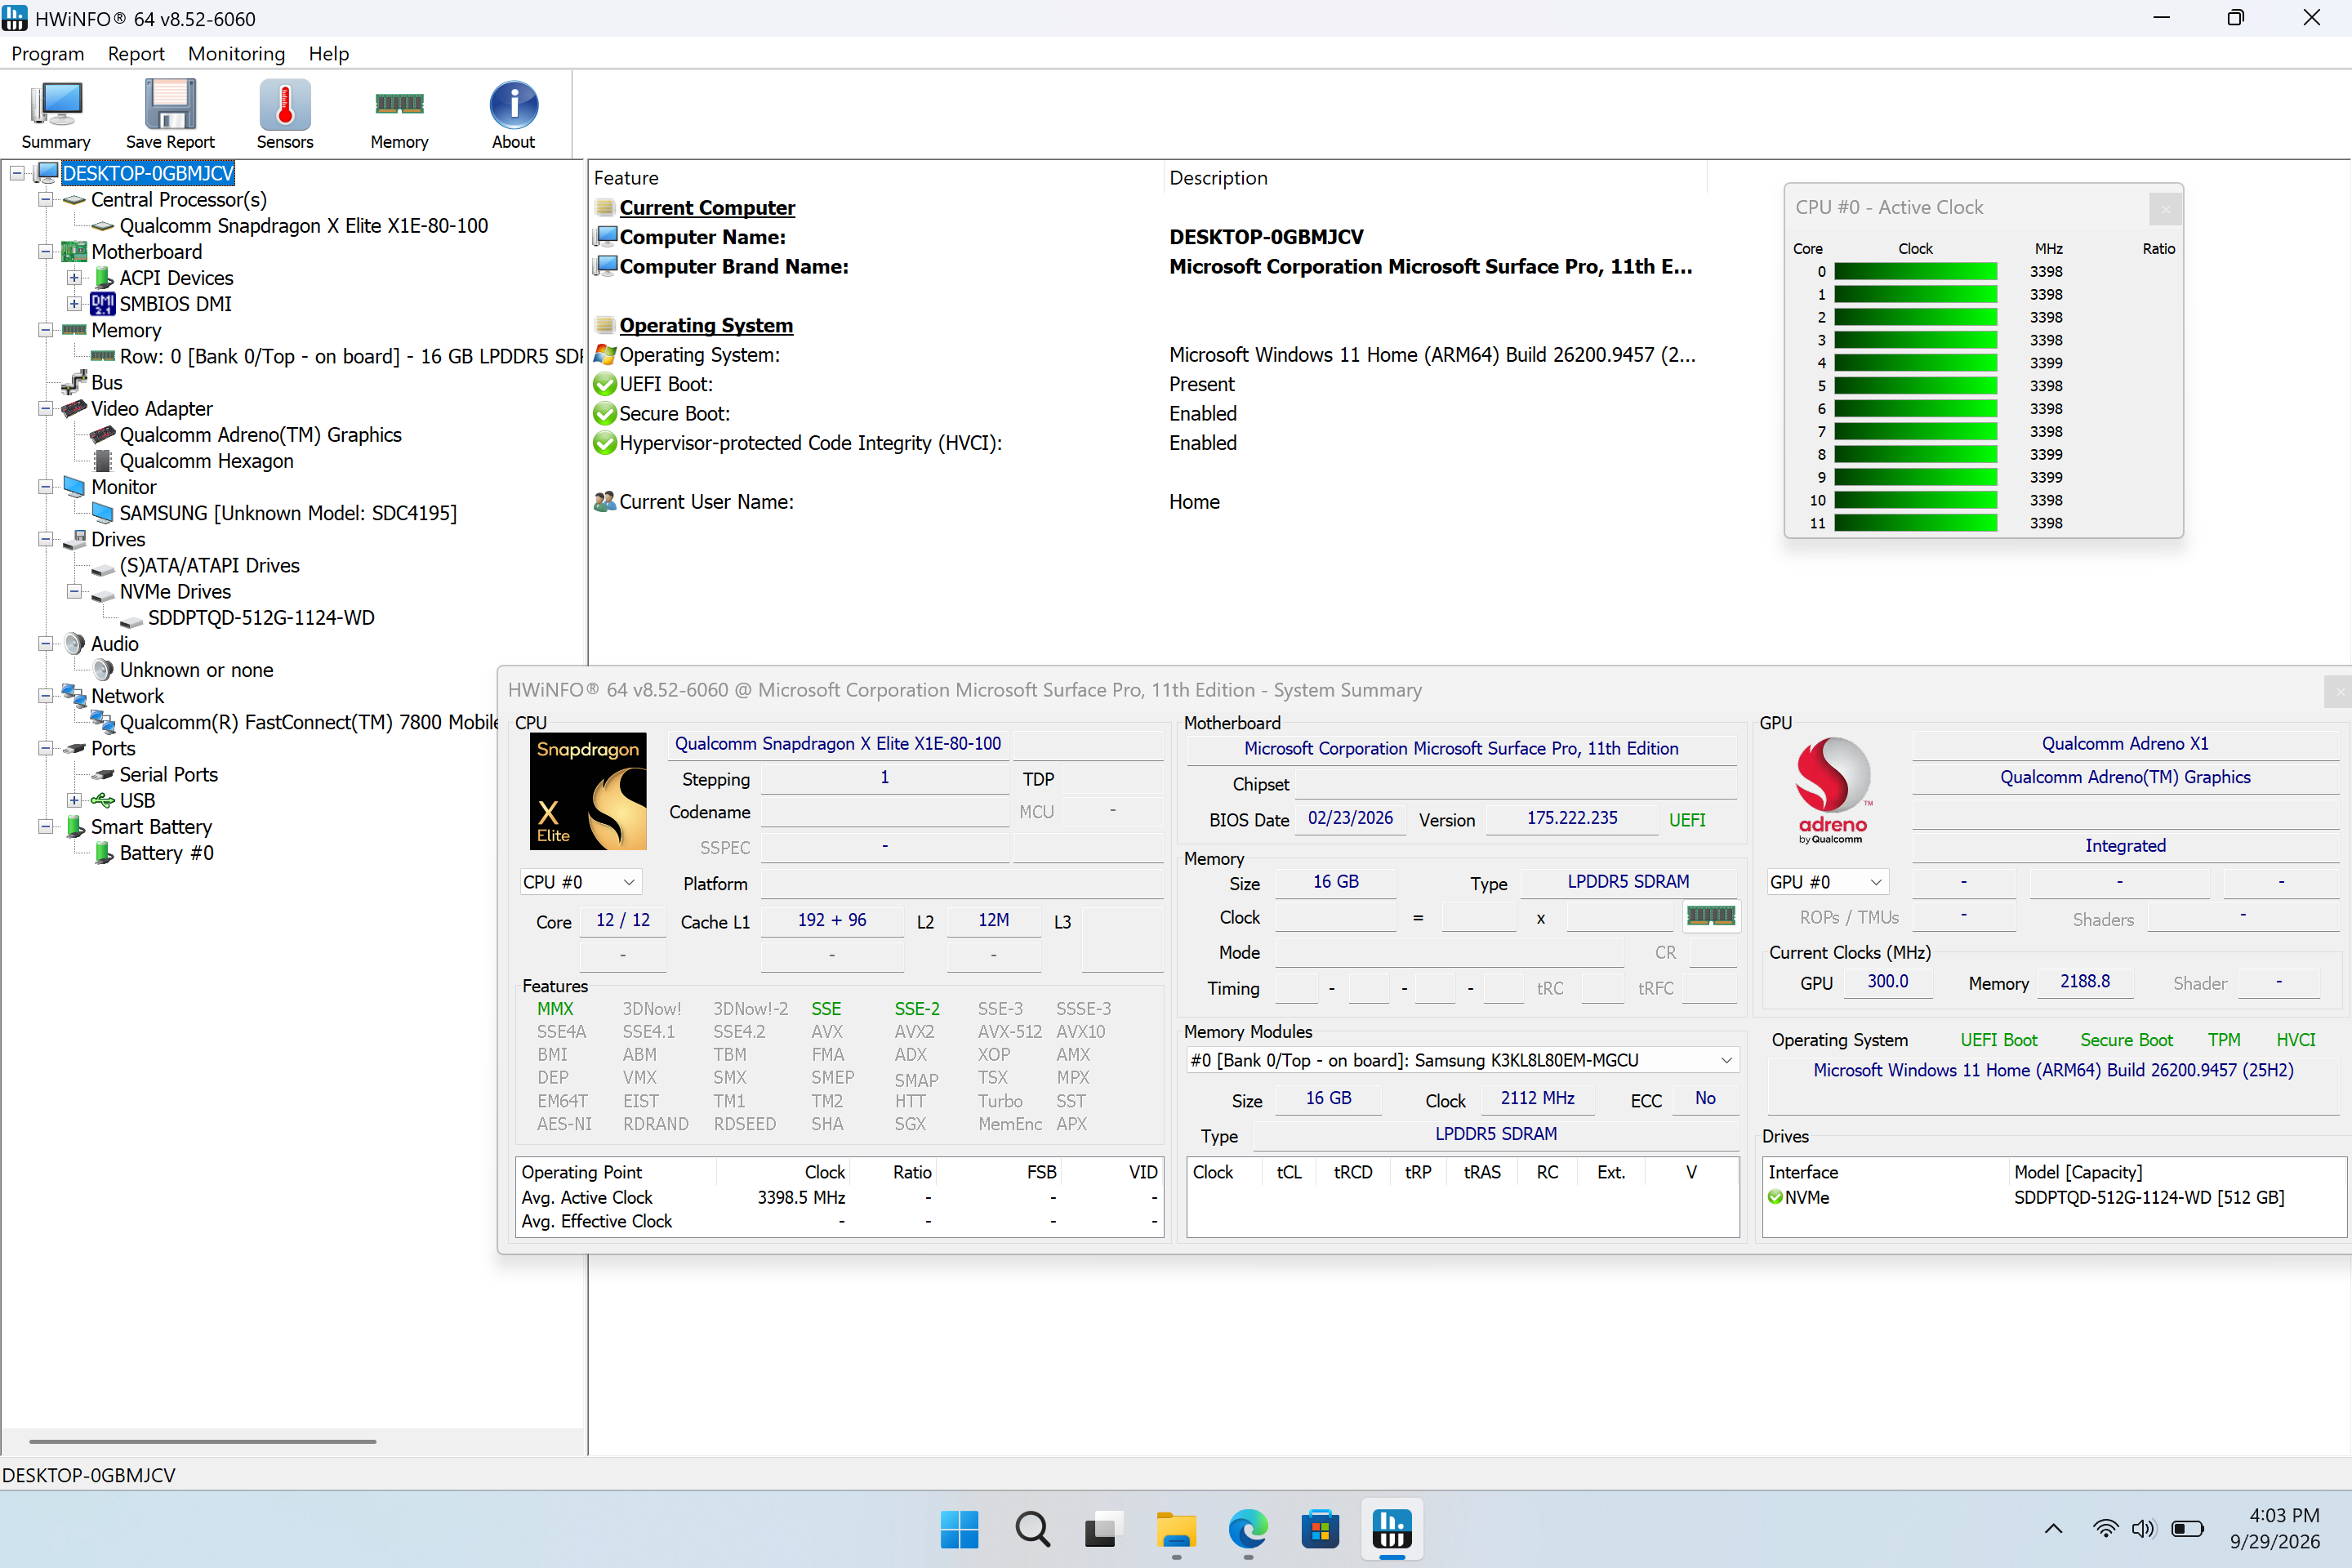The height and width of the screenshot is (1568, 2352).
Task: Select SDDPTQD-512G-1124-WD drive in tree
Action: (261, 618)
